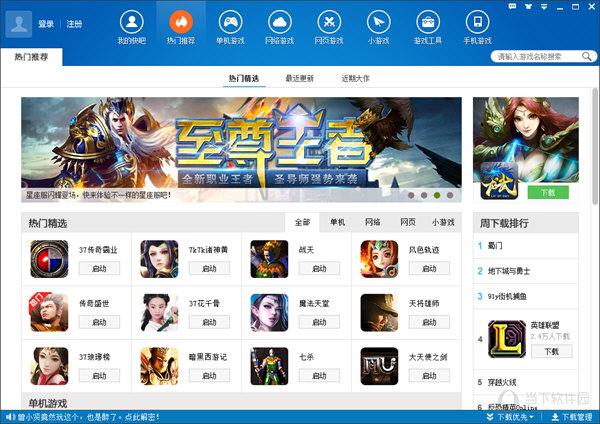Select the green third carousel dot
Viewport: 600px width, 424px height.
point(437,195)
